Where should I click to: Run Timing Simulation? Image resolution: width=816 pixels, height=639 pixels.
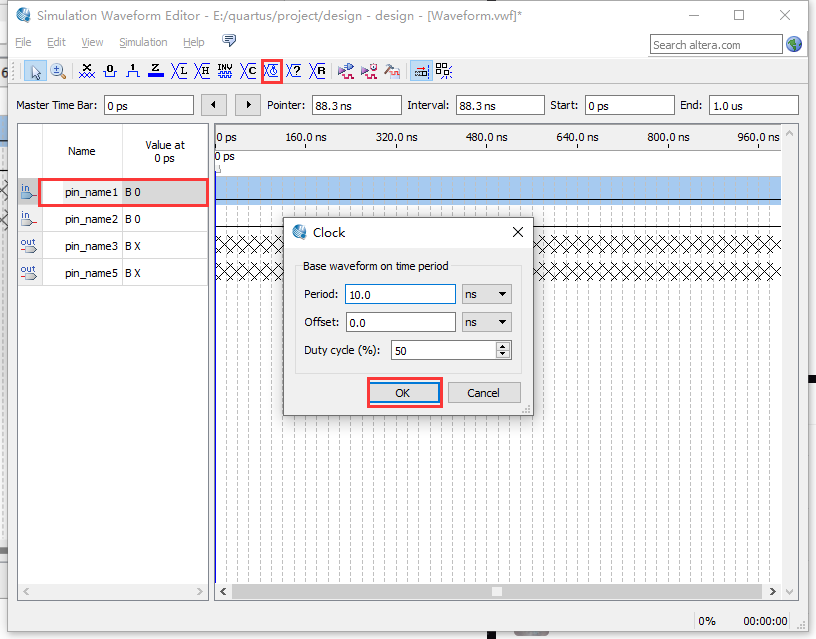[369, 71]
